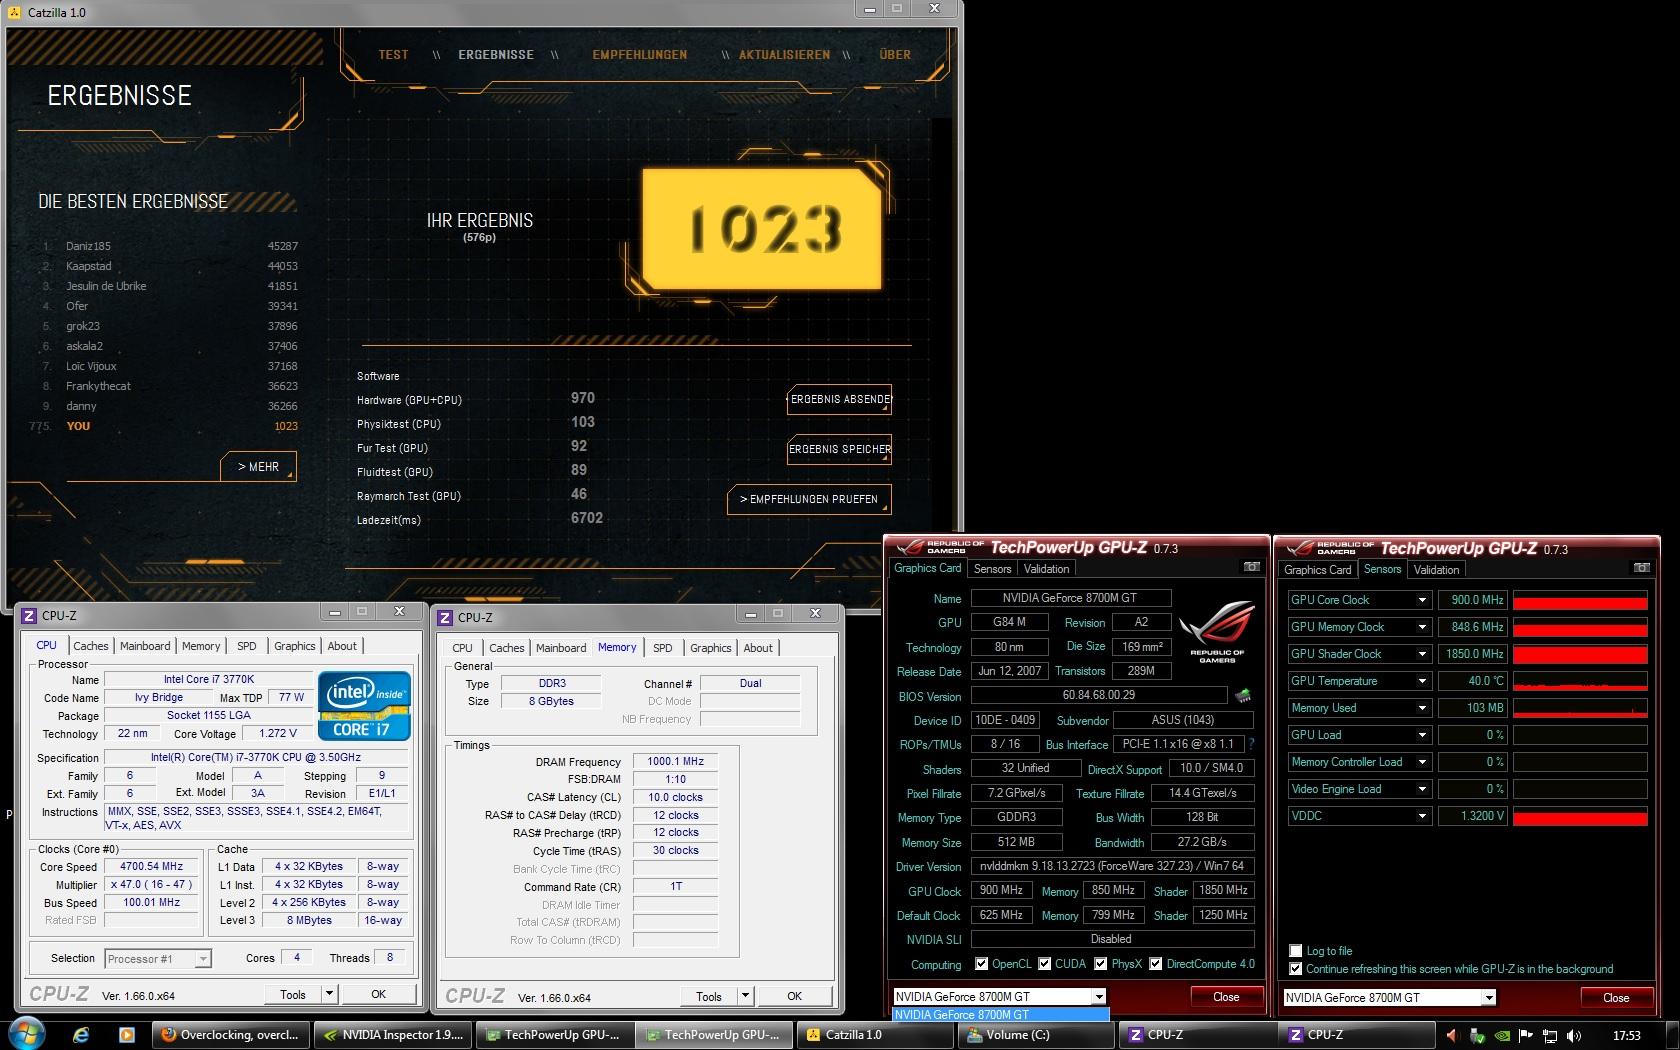This screenshot has width=1680, height=1050.
Task: Open the AKTUALISIEREN tab in Catzilla
Action: pos(784,55)
